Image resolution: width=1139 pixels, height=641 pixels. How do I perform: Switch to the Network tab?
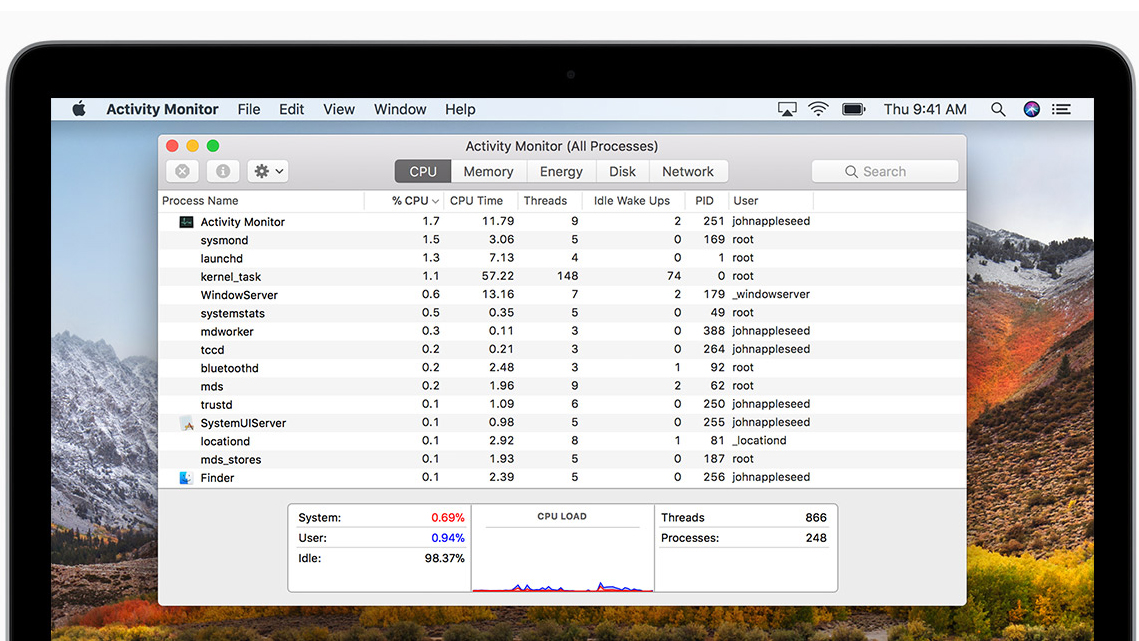[x=687, y=172]
